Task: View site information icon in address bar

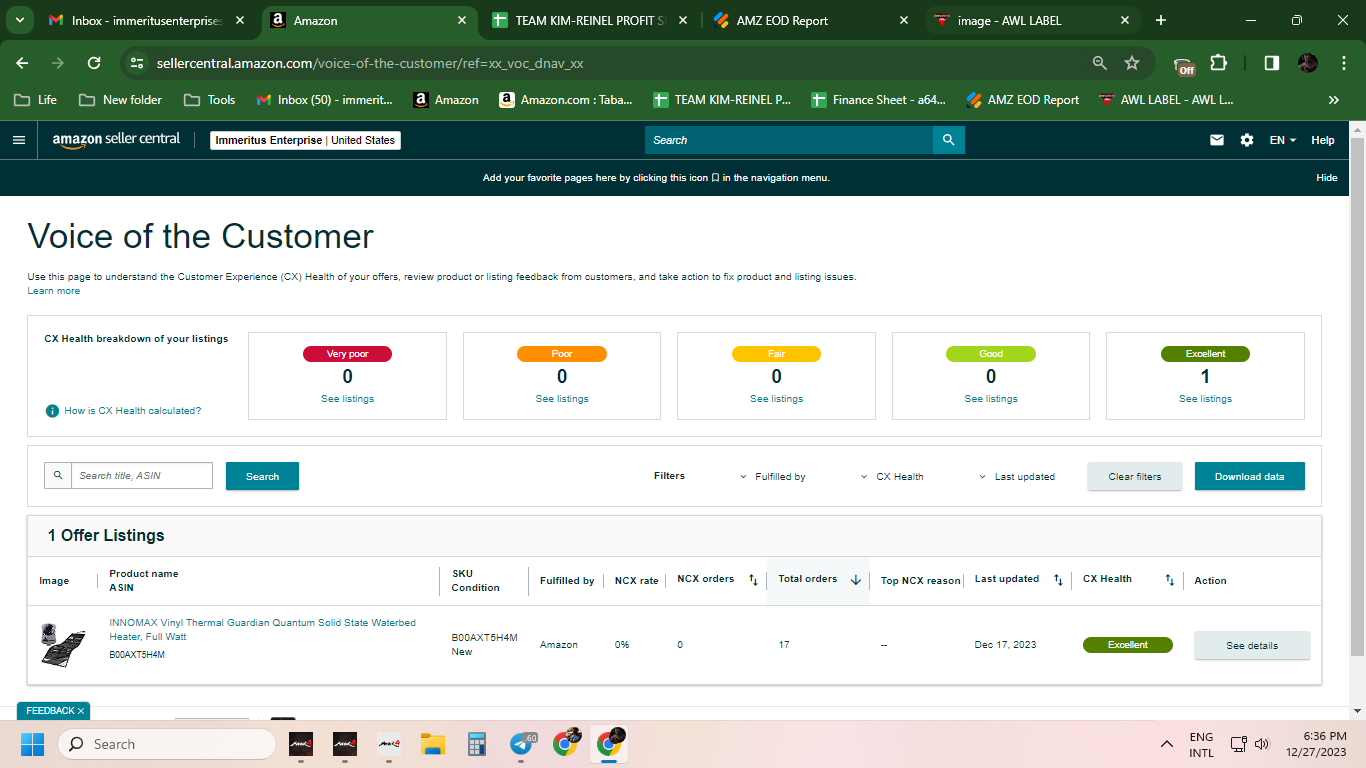Action: coord(137,63)
